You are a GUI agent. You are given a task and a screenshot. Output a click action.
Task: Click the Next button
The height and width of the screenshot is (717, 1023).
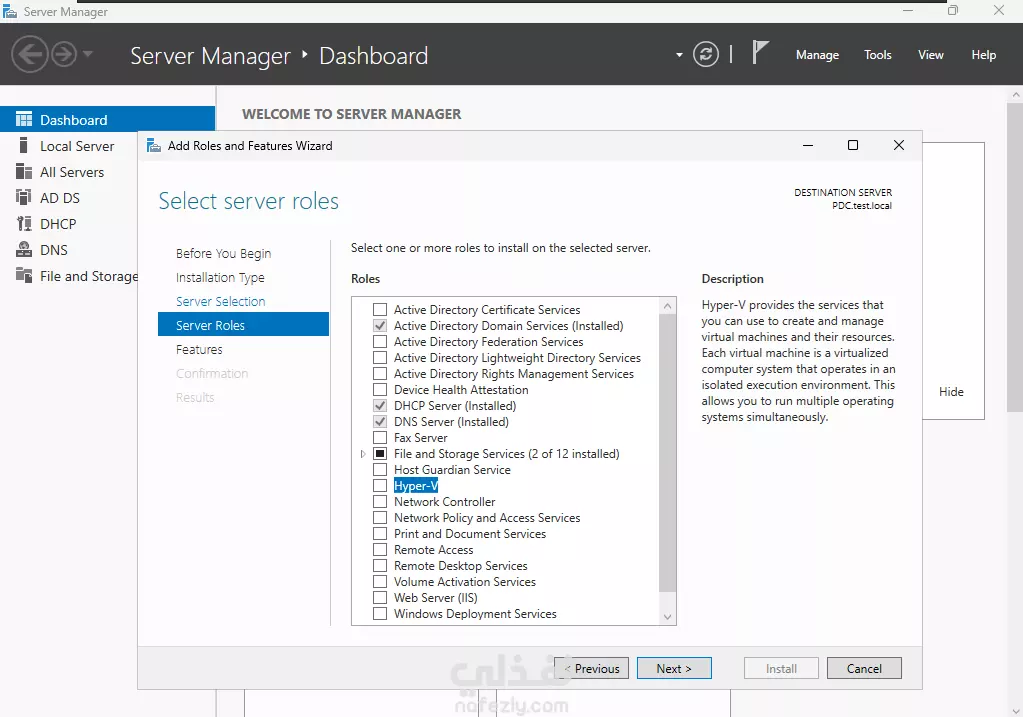[674, 668]
